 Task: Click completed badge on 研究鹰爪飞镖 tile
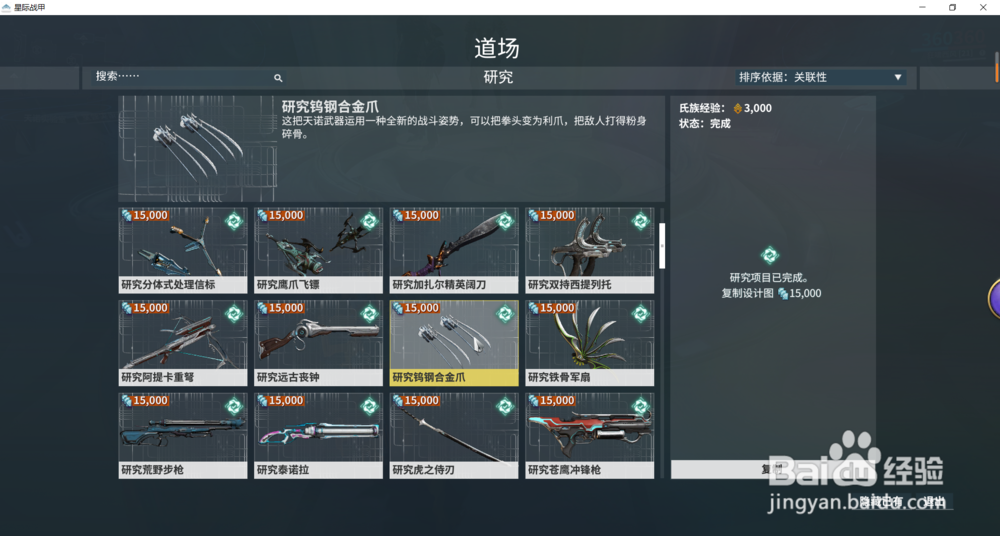(369, 221)
